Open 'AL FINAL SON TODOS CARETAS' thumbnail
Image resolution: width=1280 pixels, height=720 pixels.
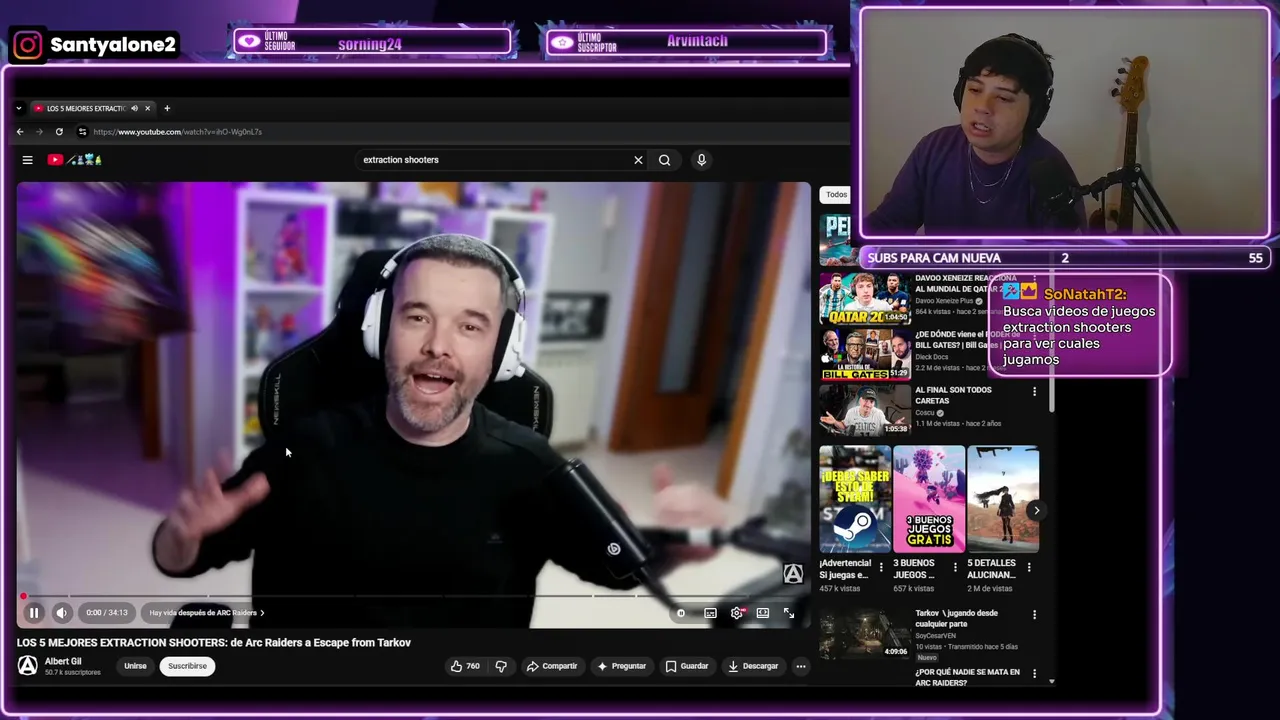[x=865, y=410]
